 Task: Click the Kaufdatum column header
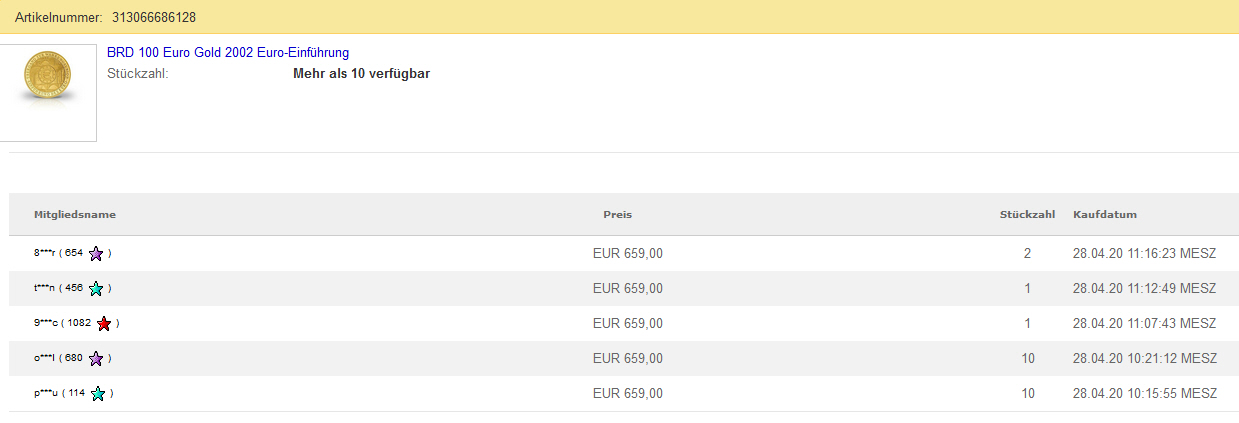[x=1104, y=215]
